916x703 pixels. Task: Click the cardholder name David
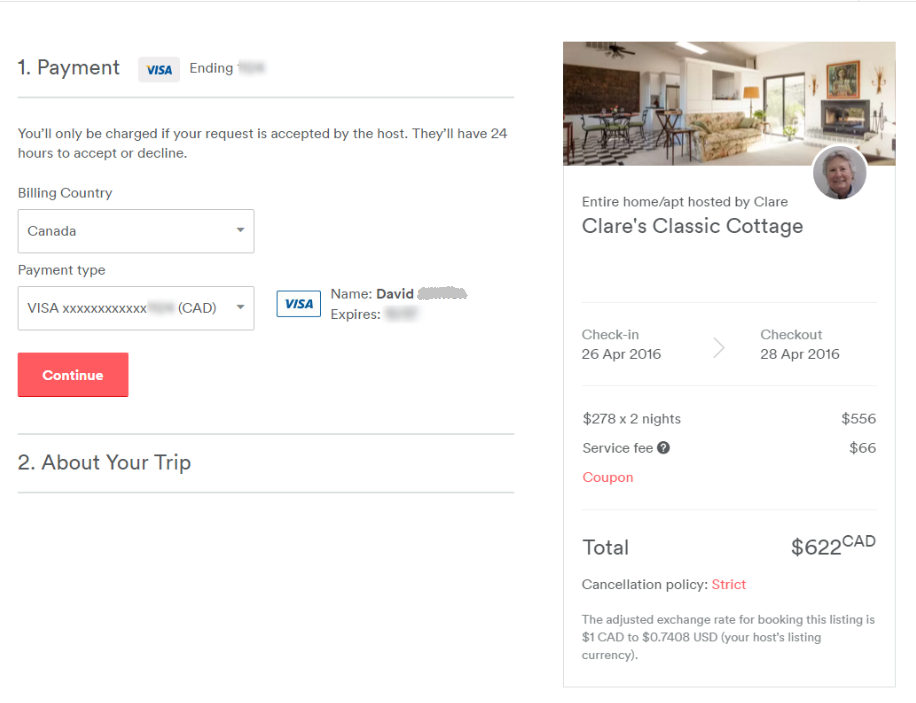[x=395, y=294]
